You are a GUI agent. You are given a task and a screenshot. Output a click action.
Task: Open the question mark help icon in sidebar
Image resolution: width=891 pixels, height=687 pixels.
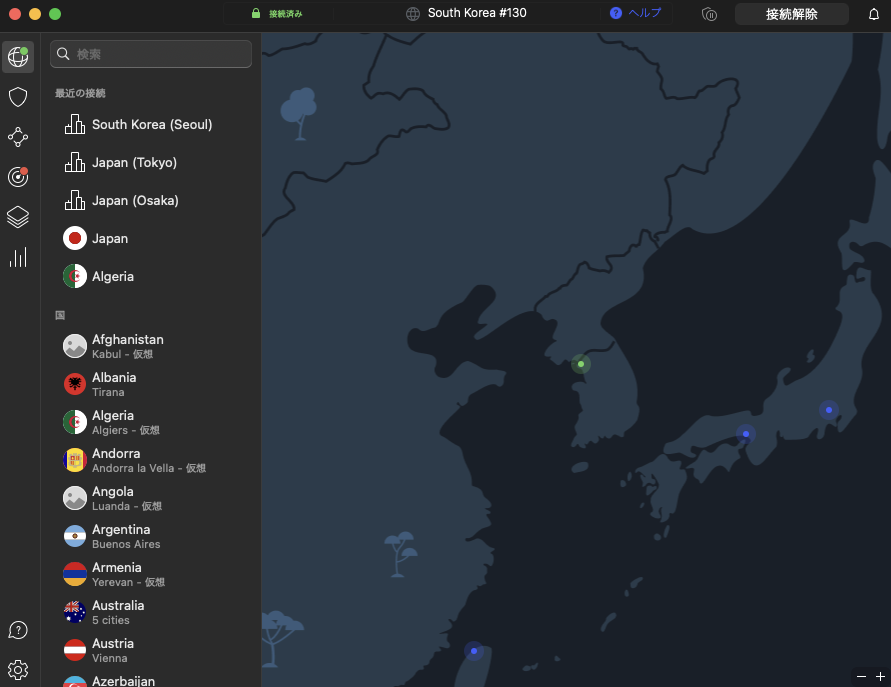pyautogui.click(x=17, y=630)
